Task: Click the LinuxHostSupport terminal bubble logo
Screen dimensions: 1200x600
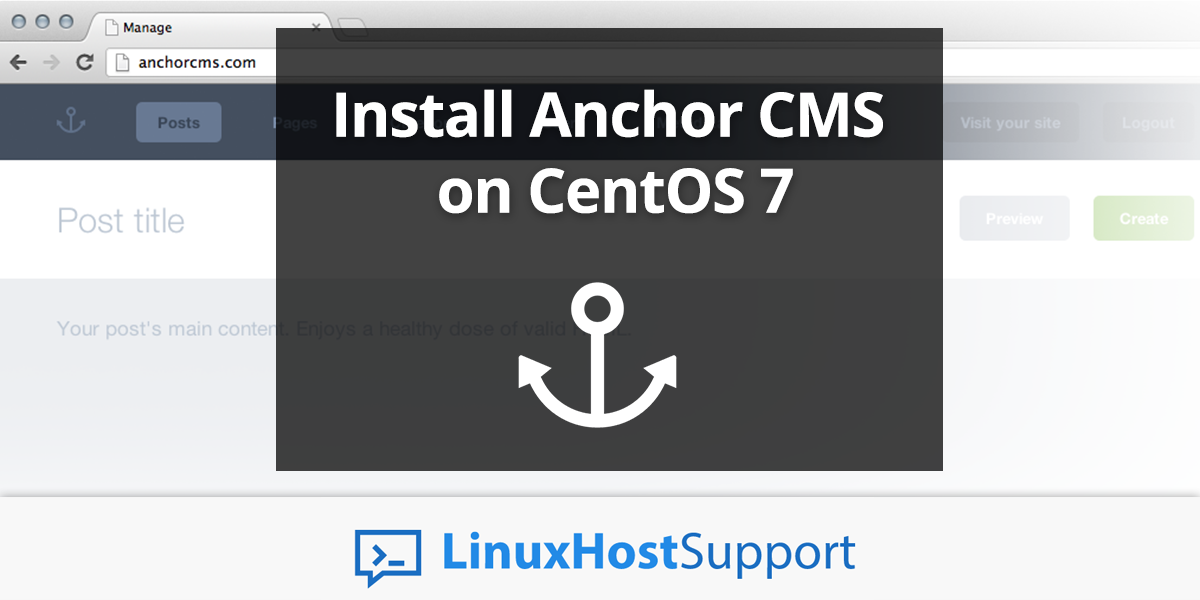Action: (x=389, y=556)
